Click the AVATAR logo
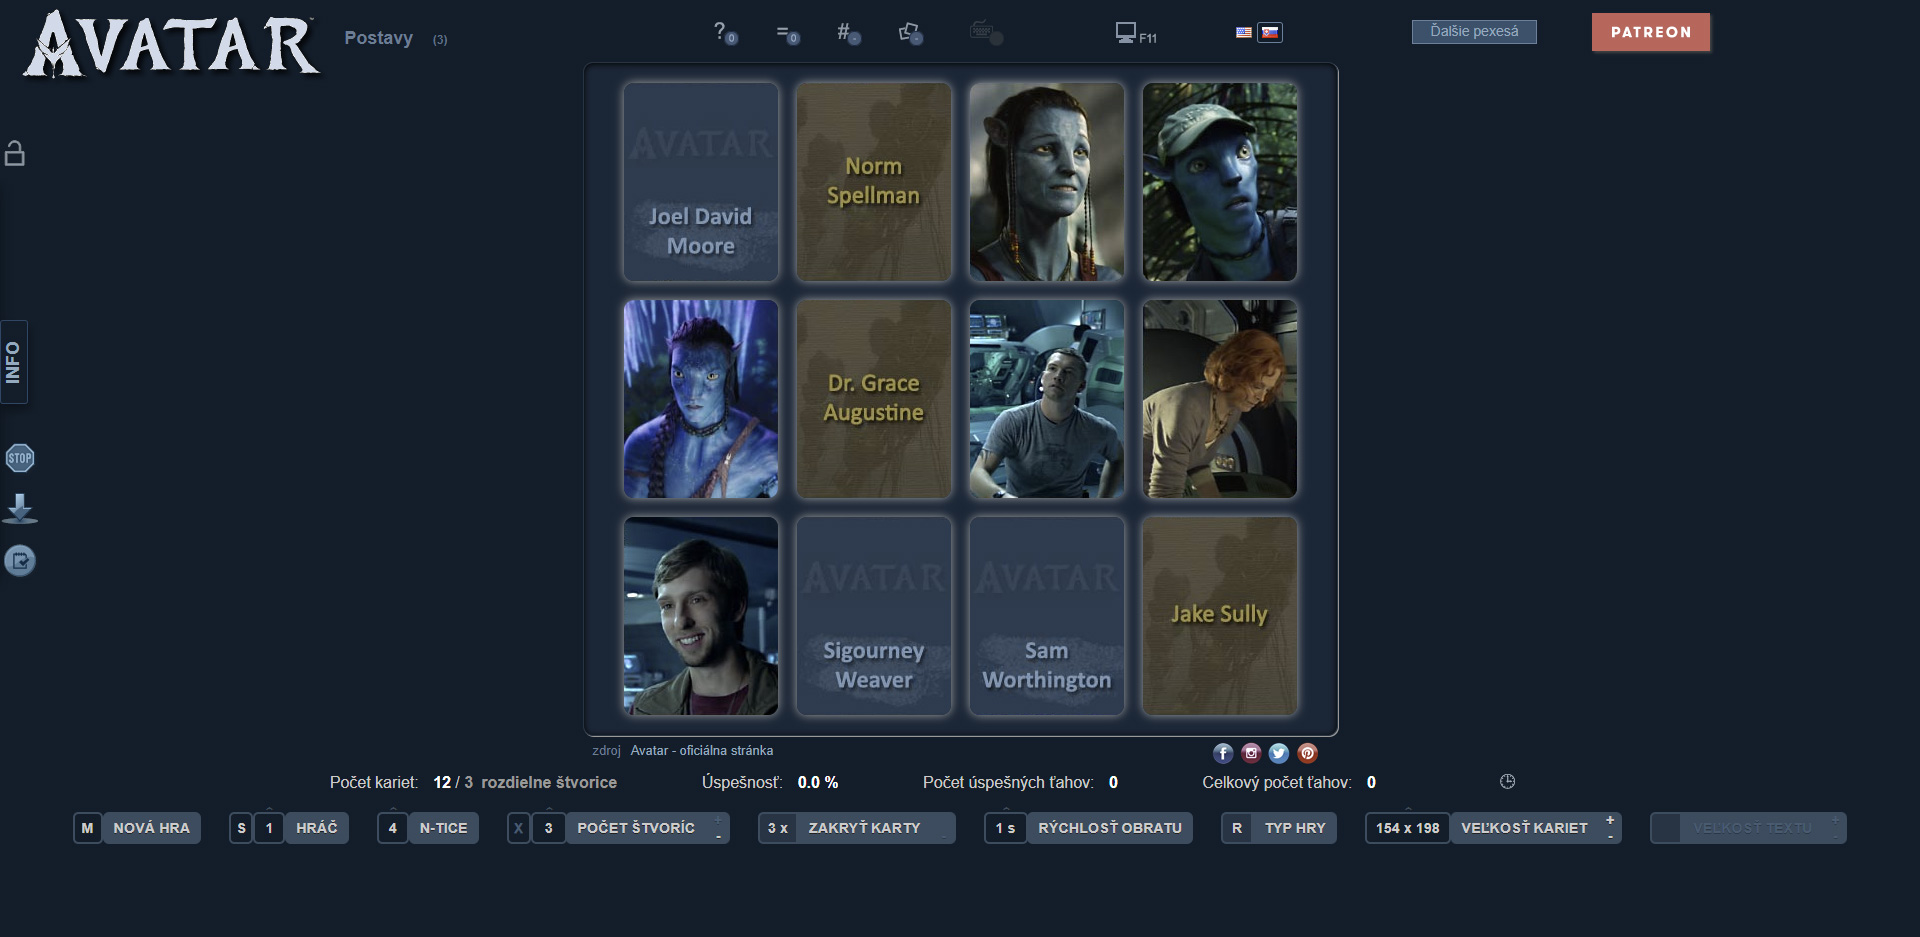This screenshot has height=937, width=1920. point(172,45)
